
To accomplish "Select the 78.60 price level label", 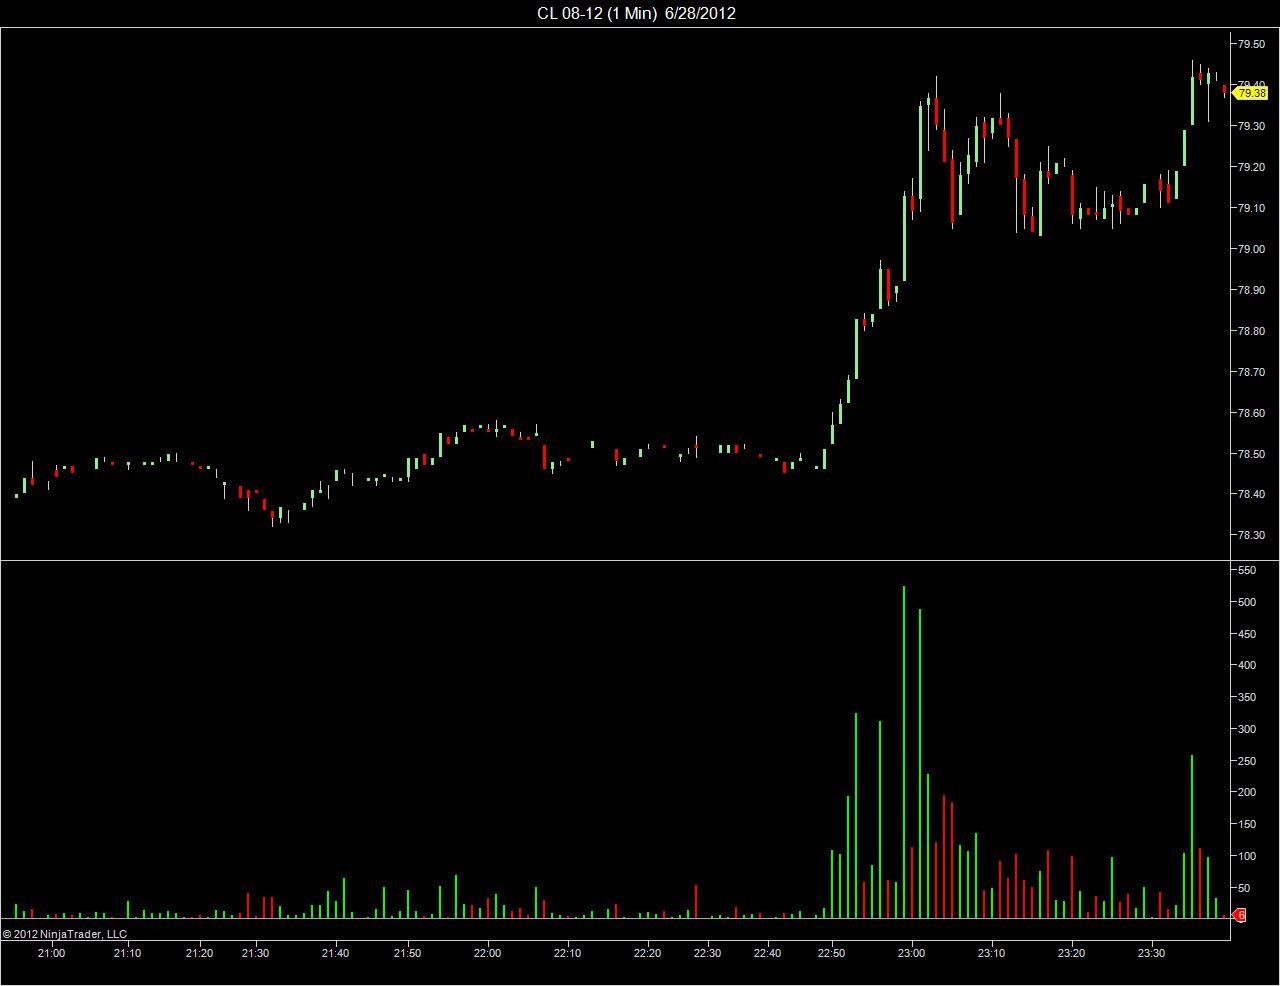I will click(x=1251, y=413).
